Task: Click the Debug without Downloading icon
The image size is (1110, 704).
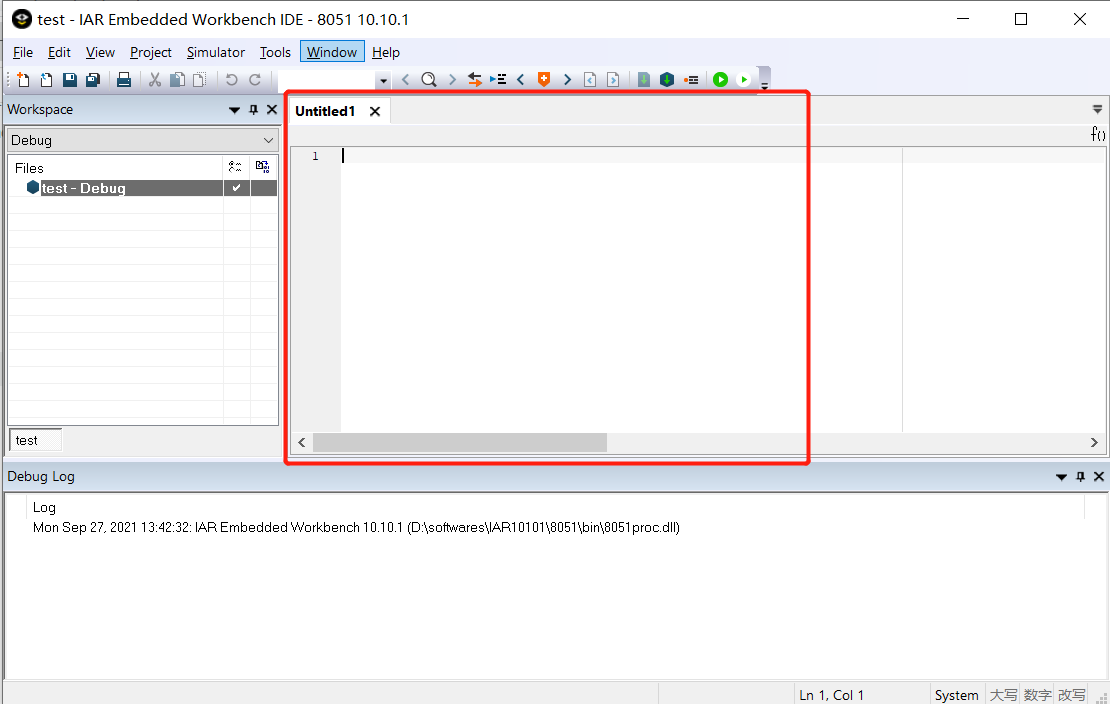Action: 743,79
